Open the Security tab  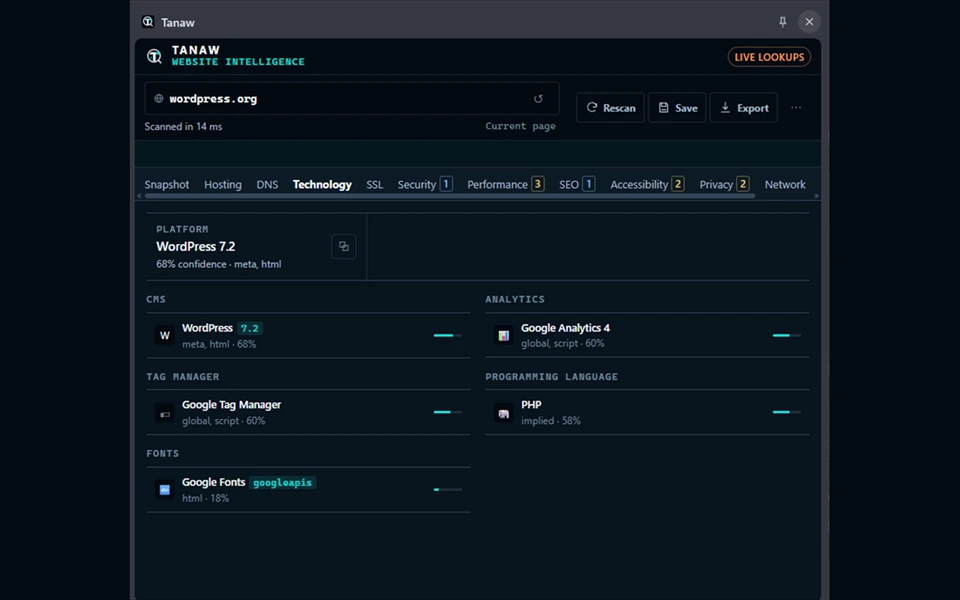[x=425, y=184]
